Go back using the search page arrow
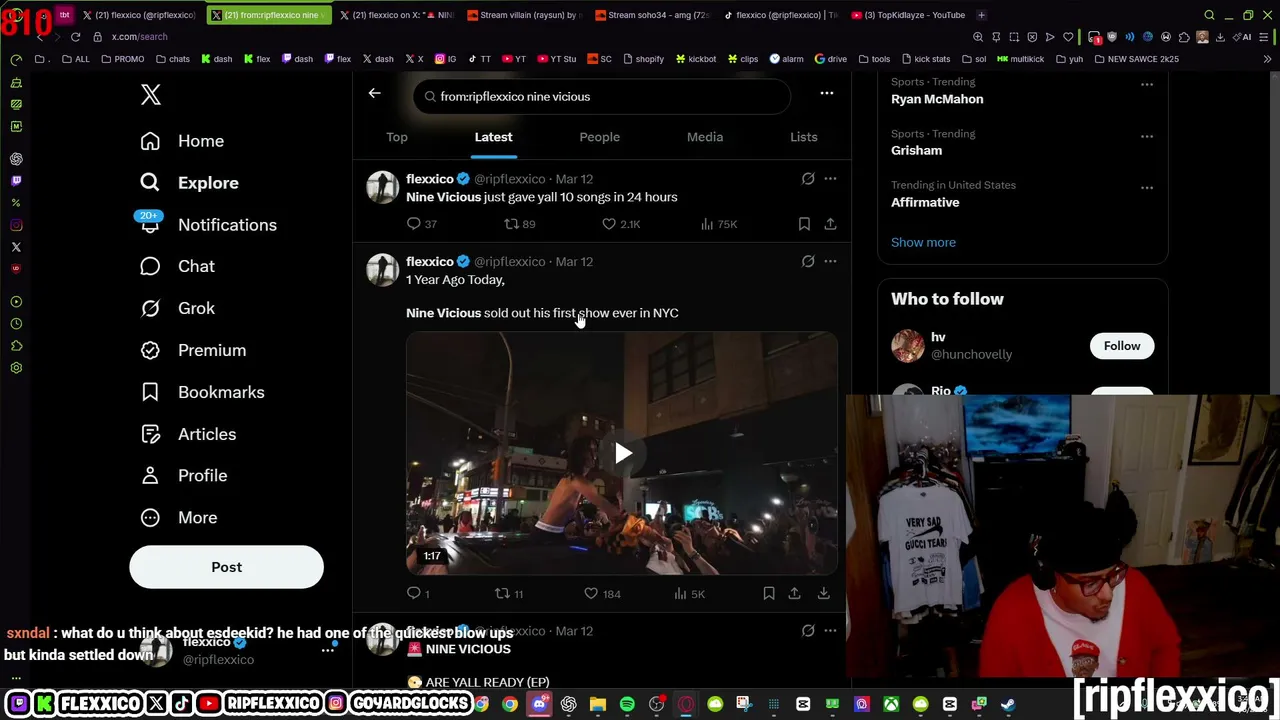Image resolution: width=1280 pixels, height=720 pixels. click(x=374, y=93)
